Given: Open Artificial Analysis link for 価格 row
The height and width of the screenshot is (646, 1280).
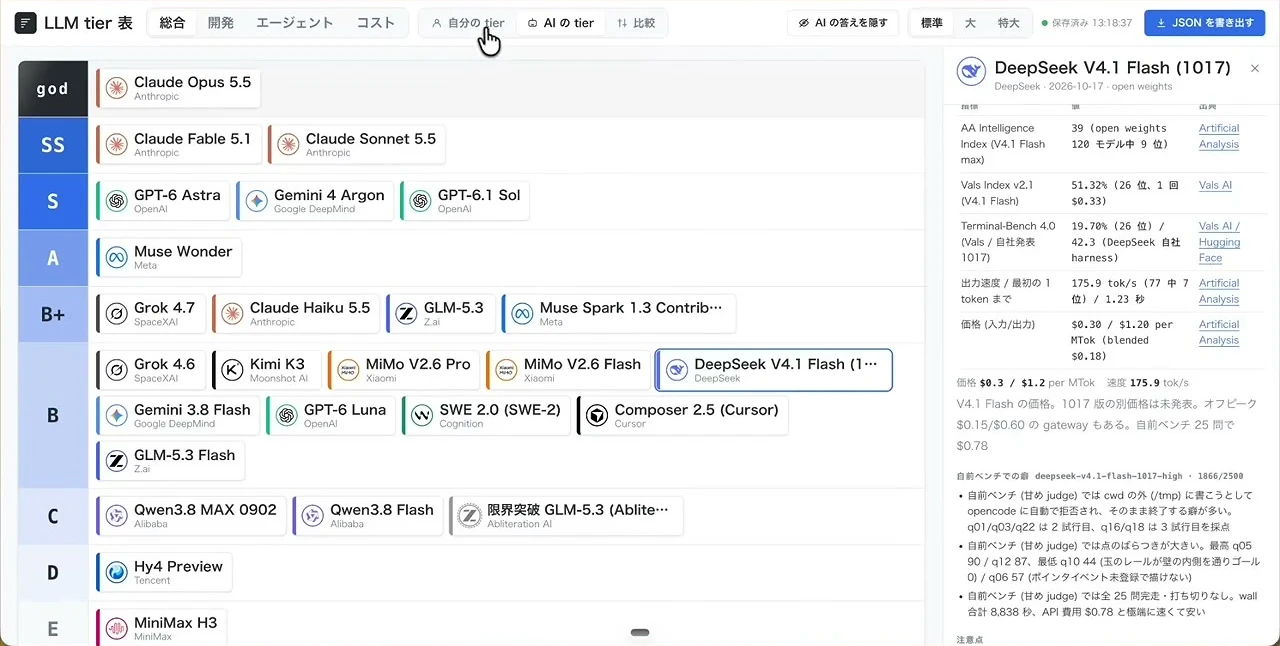Looking at the screenshot, I should click(1219, 332).
